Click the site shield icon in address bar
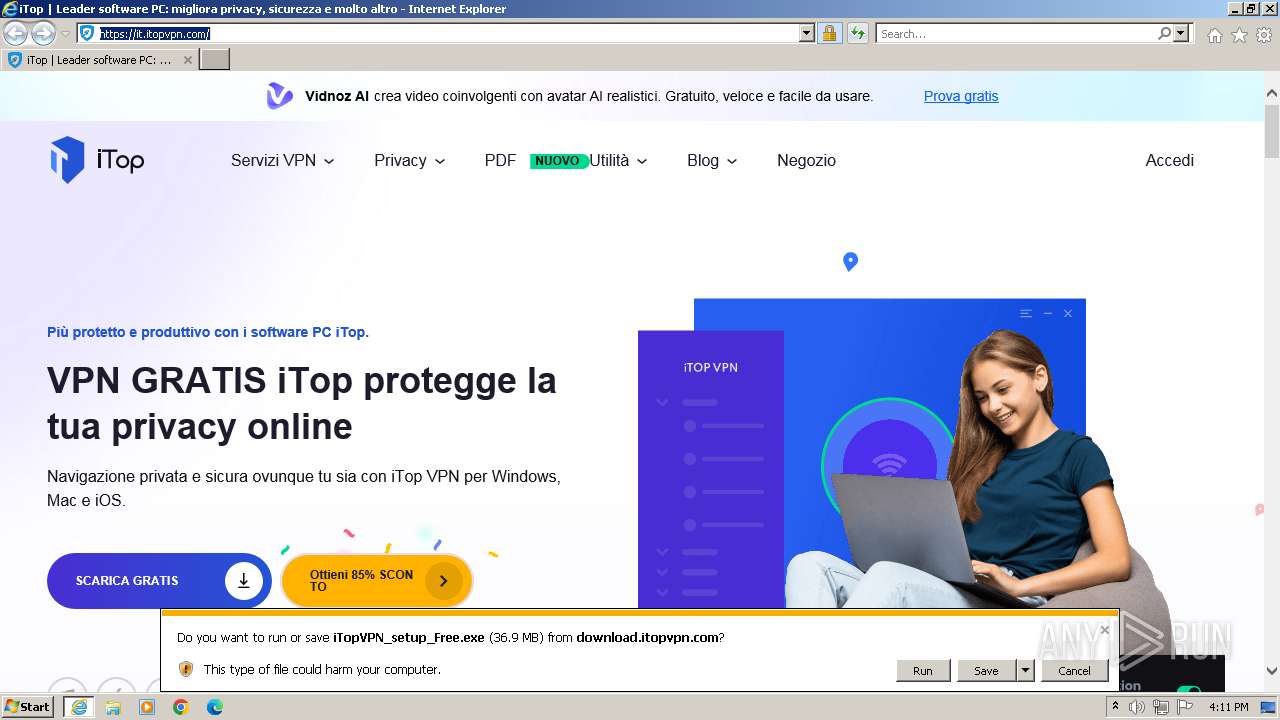 (x=87, y=33)
